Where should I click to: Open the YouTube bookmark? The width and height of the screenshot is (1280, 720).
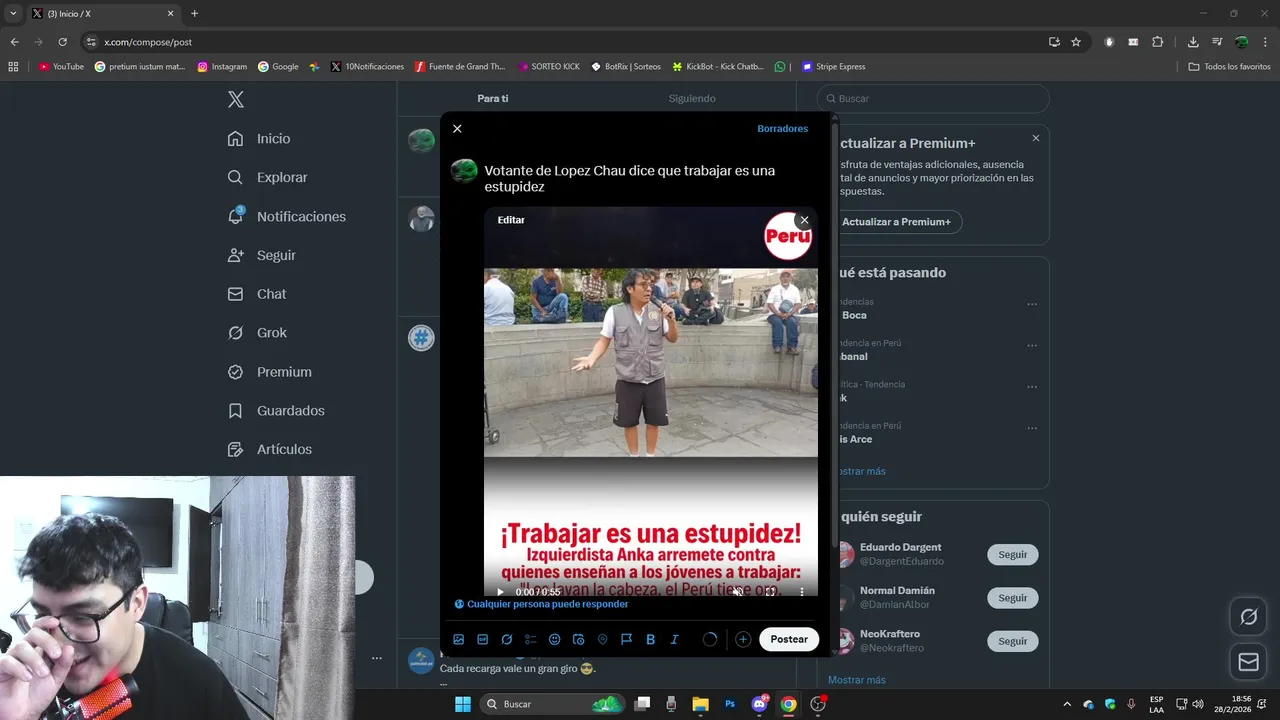61,67
